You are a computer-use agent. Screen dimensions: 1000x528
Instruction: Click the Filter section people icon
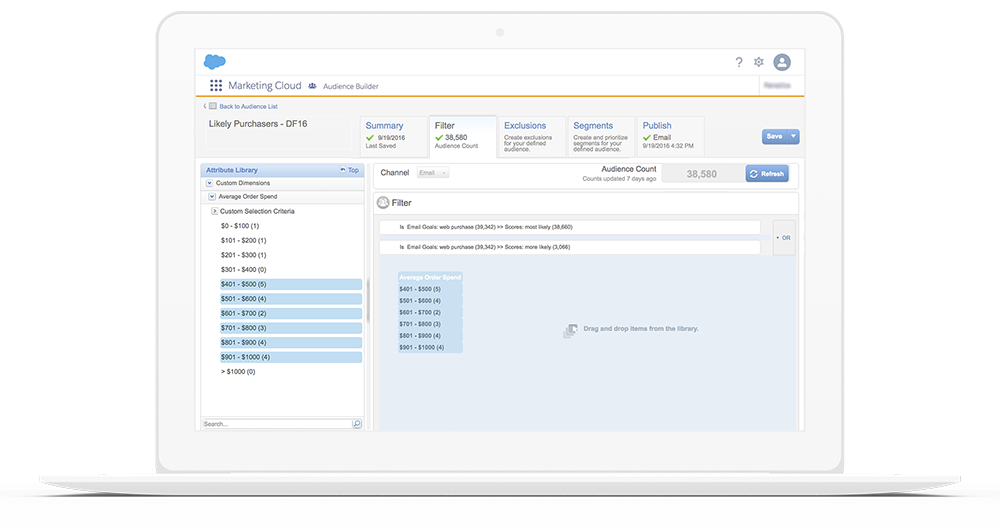[x=383, y=202]
